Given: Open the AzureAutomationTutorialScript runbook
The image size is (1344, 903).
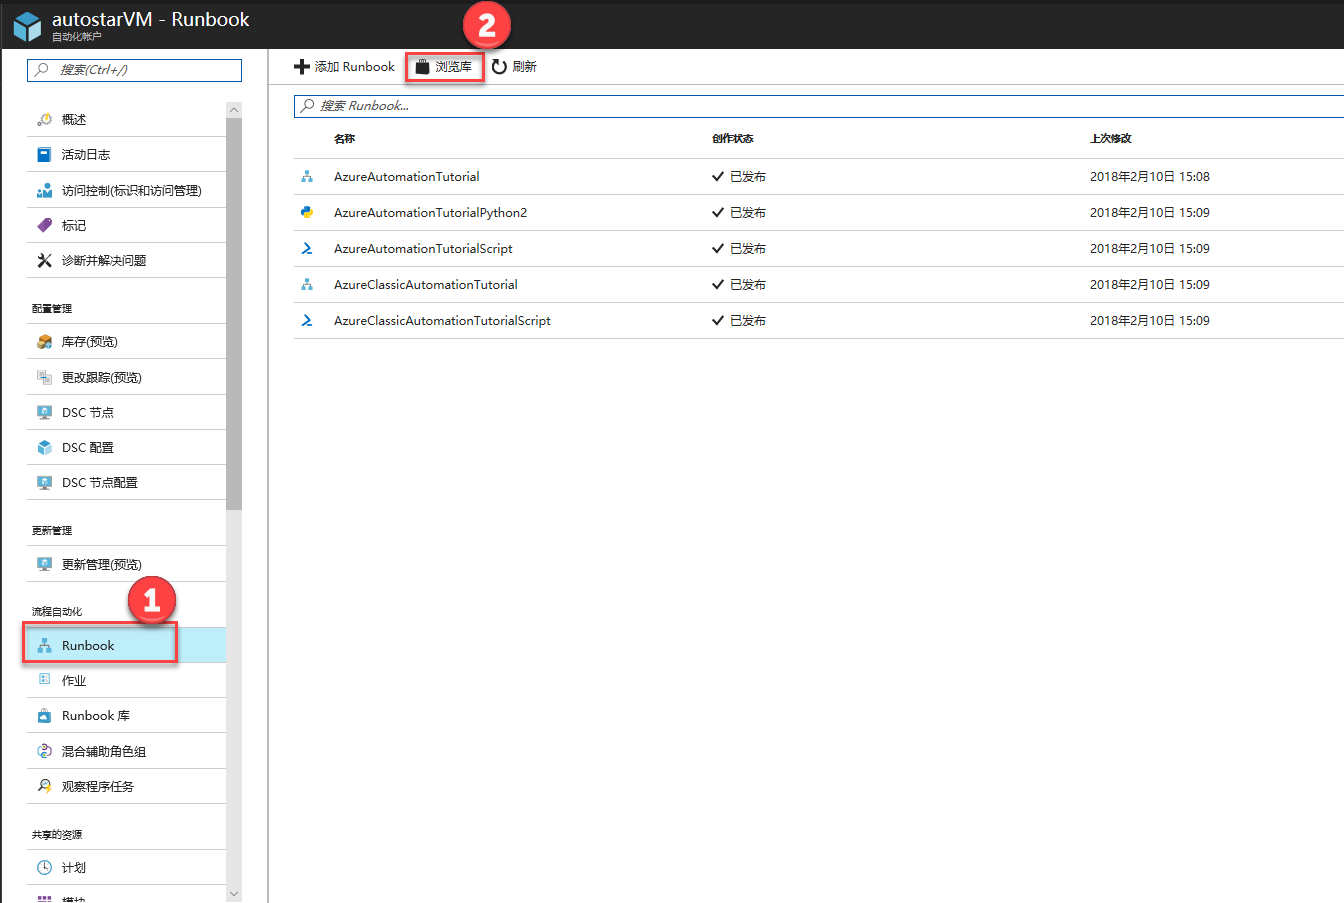Looking at the screenshot, I should coord(423,249).
